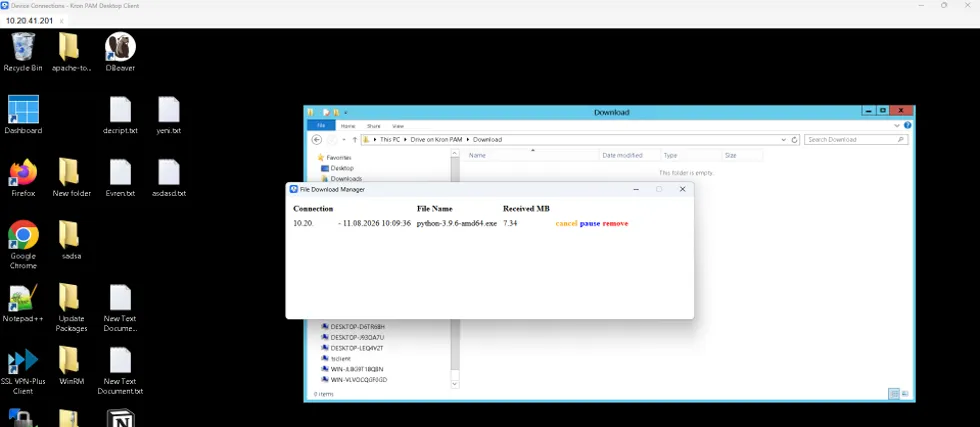Open the Notion app icon on desktop
This screenshot has height=427, width=980.
point(120,419)
